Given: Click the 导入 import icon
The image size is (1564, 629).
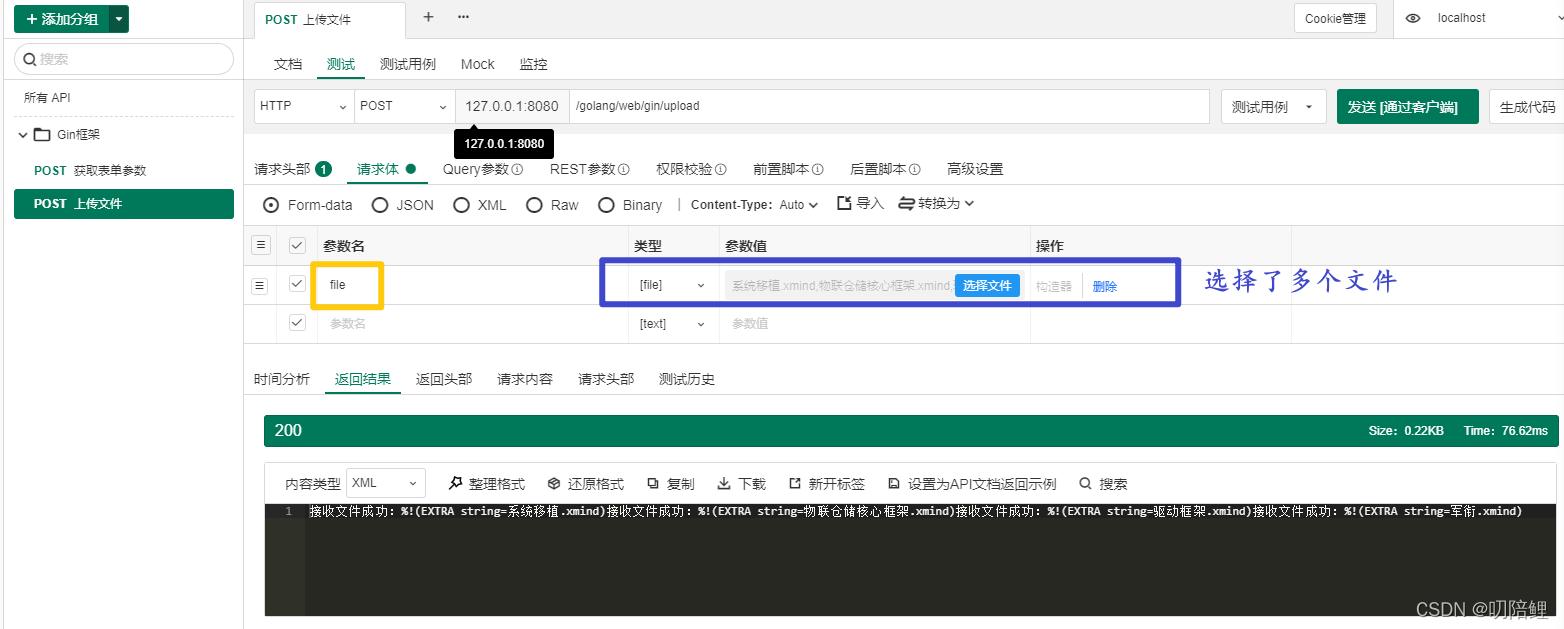Looking at the screenshot, I should click(x=844, y=203).
